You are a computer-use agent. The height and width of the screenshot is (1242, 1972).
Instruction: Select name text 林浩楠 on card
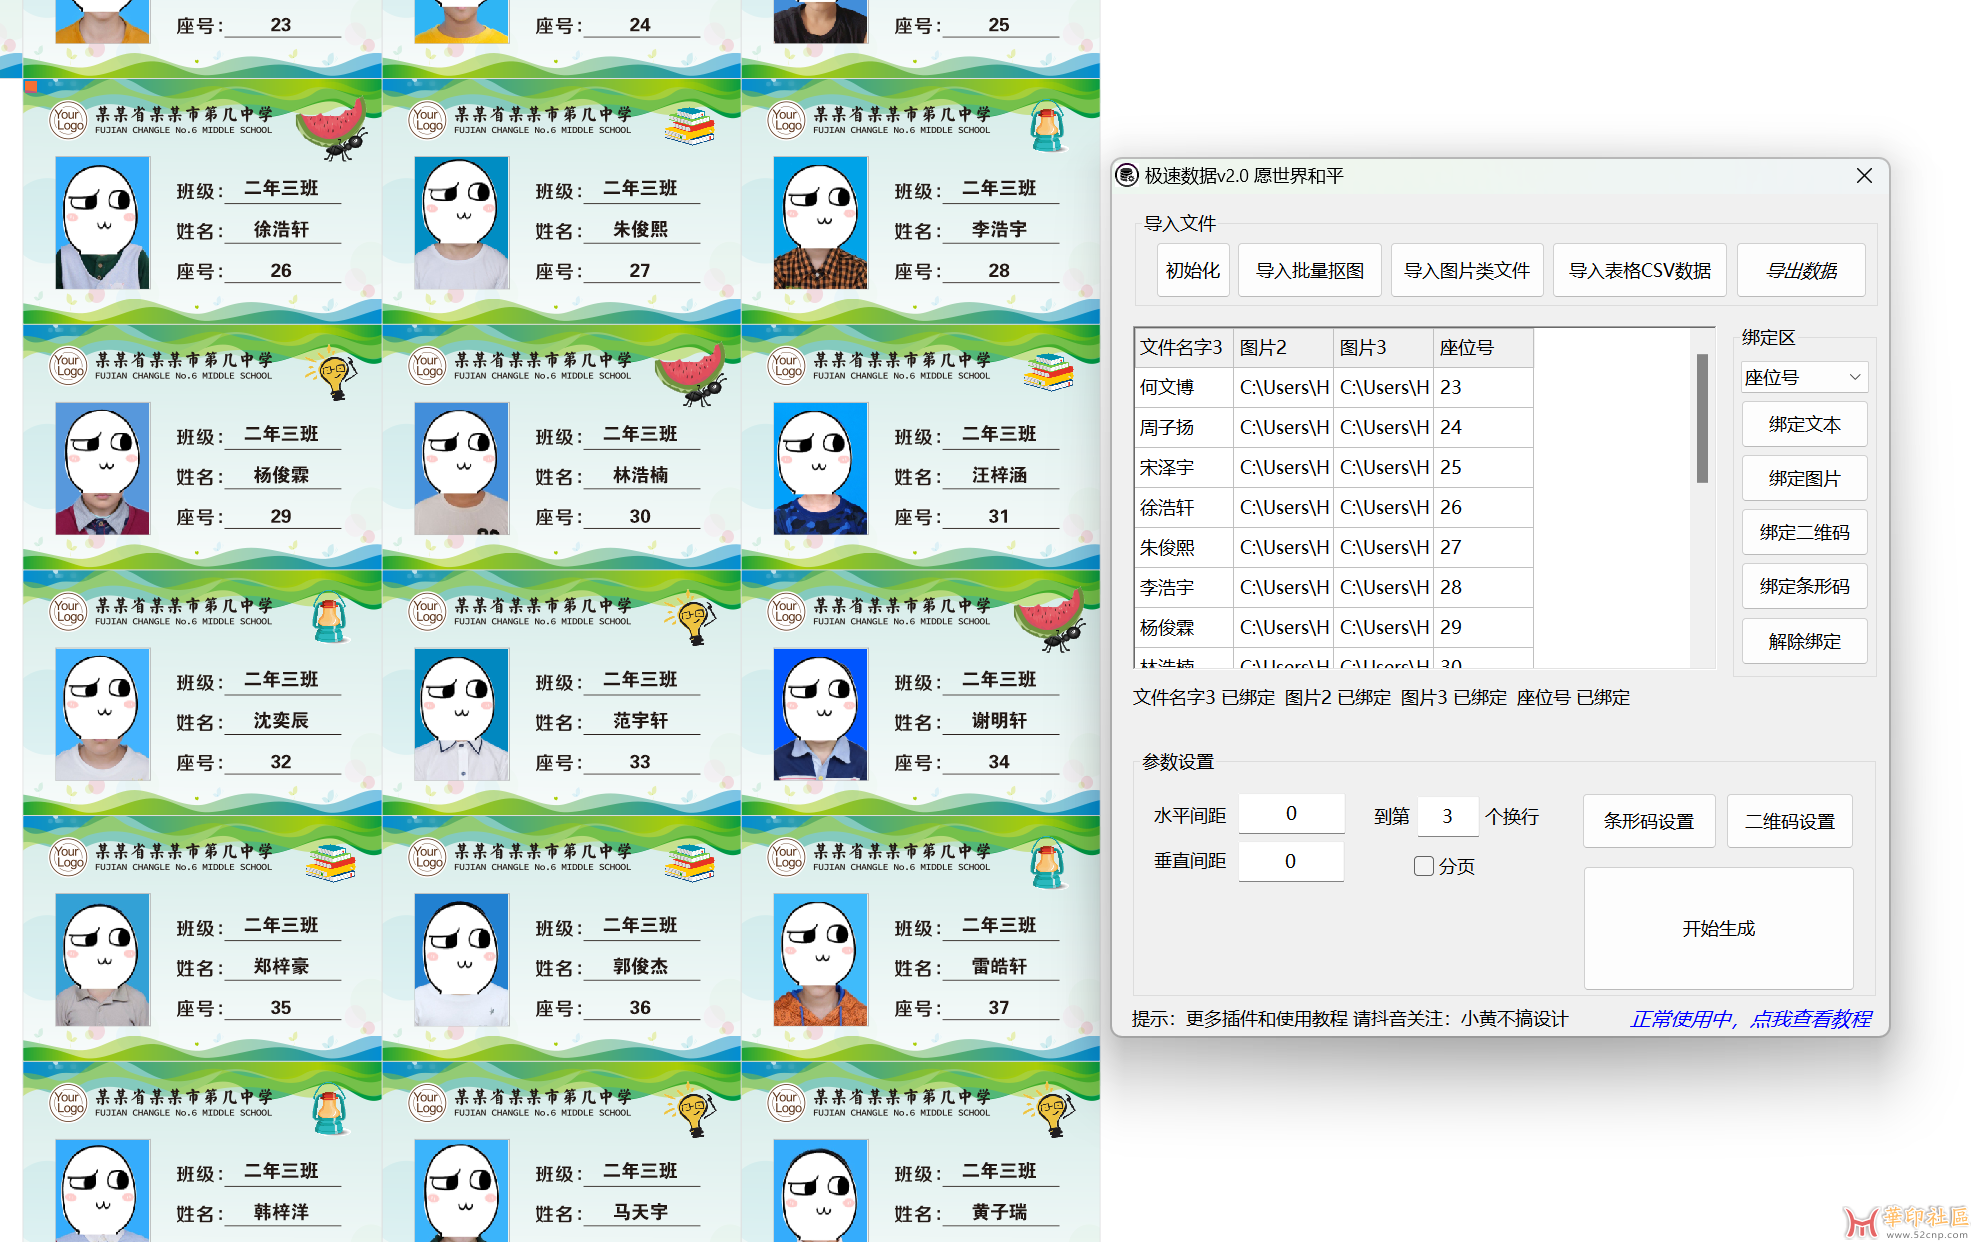pos(640,475)
